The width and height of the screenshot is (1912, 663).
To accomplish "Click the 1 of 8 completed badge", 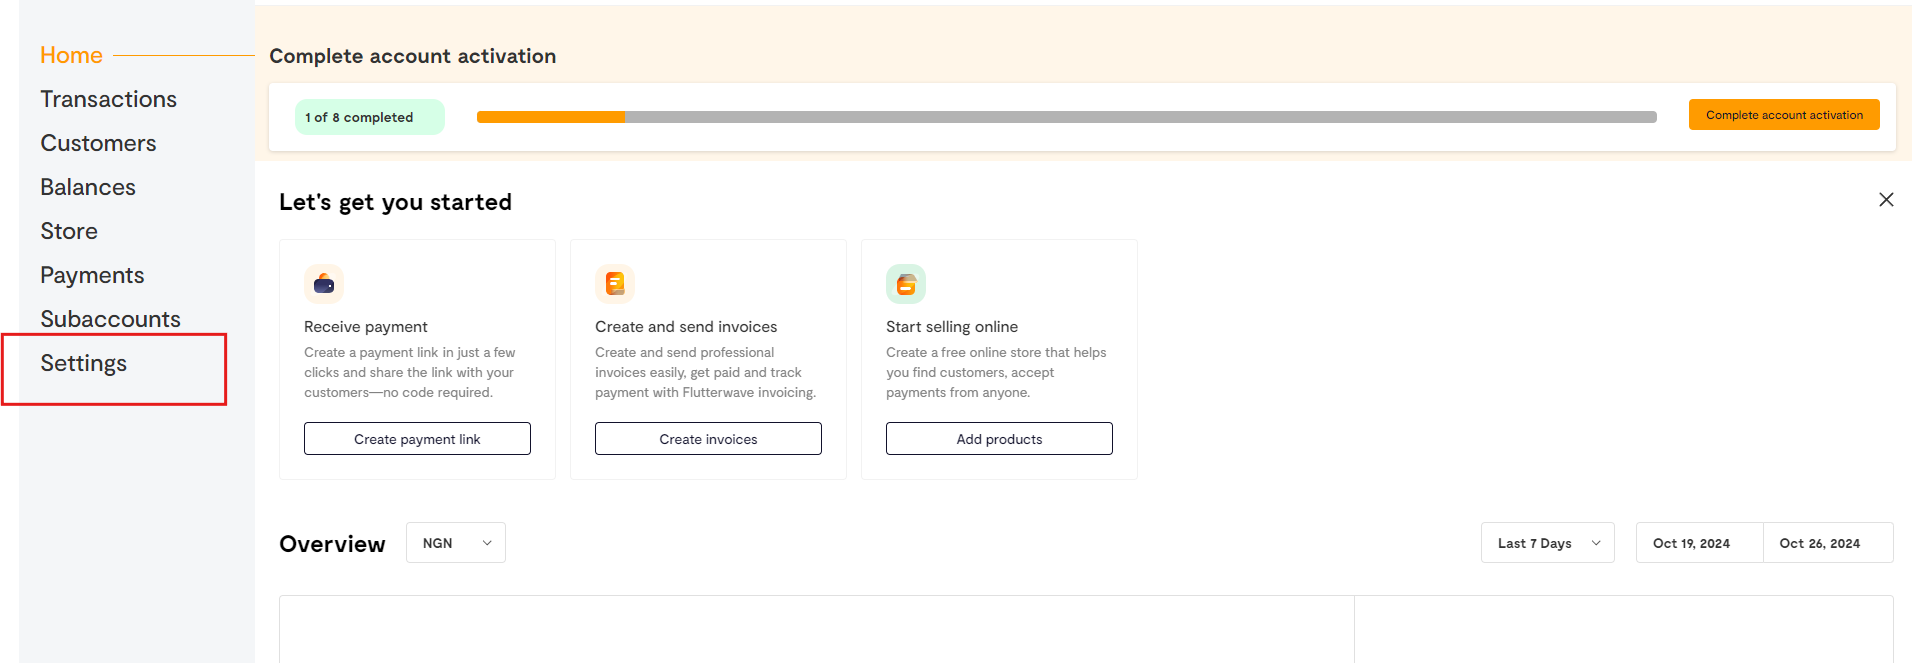I will pyautogui.click(x=369, y=117).
